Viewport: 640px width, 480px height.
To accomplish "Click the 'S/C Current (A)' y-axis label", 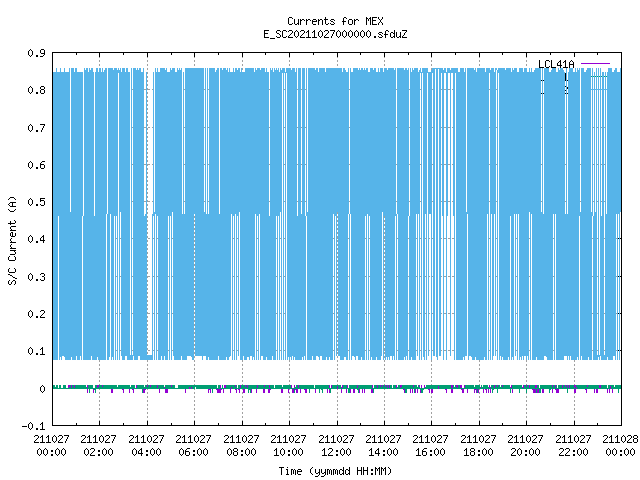I will coord(12,241).
